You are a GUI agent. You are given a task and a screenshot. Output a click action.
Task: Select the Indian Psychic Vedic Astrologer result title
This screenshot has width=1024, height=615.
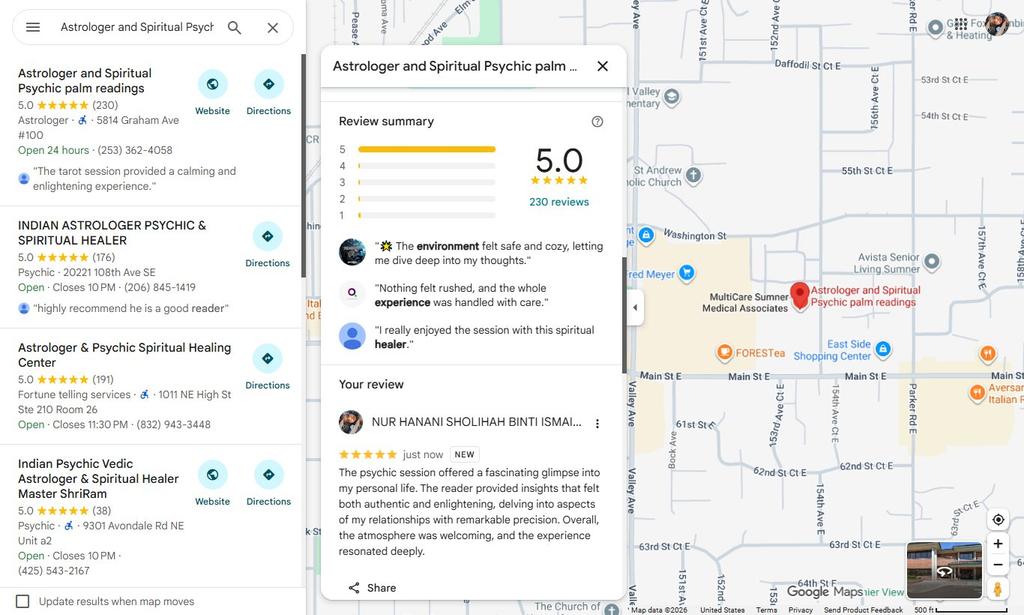[x=98, y=479]
